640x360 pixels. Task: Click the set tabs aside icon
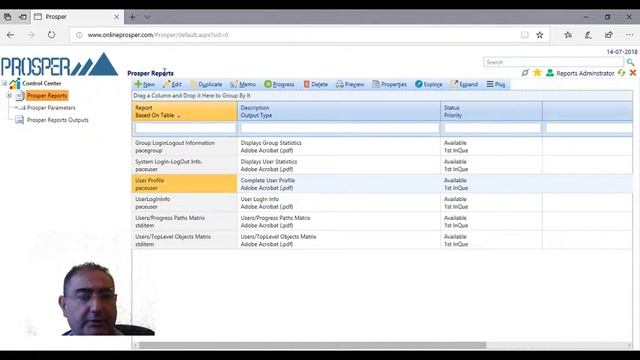point(23,17)
